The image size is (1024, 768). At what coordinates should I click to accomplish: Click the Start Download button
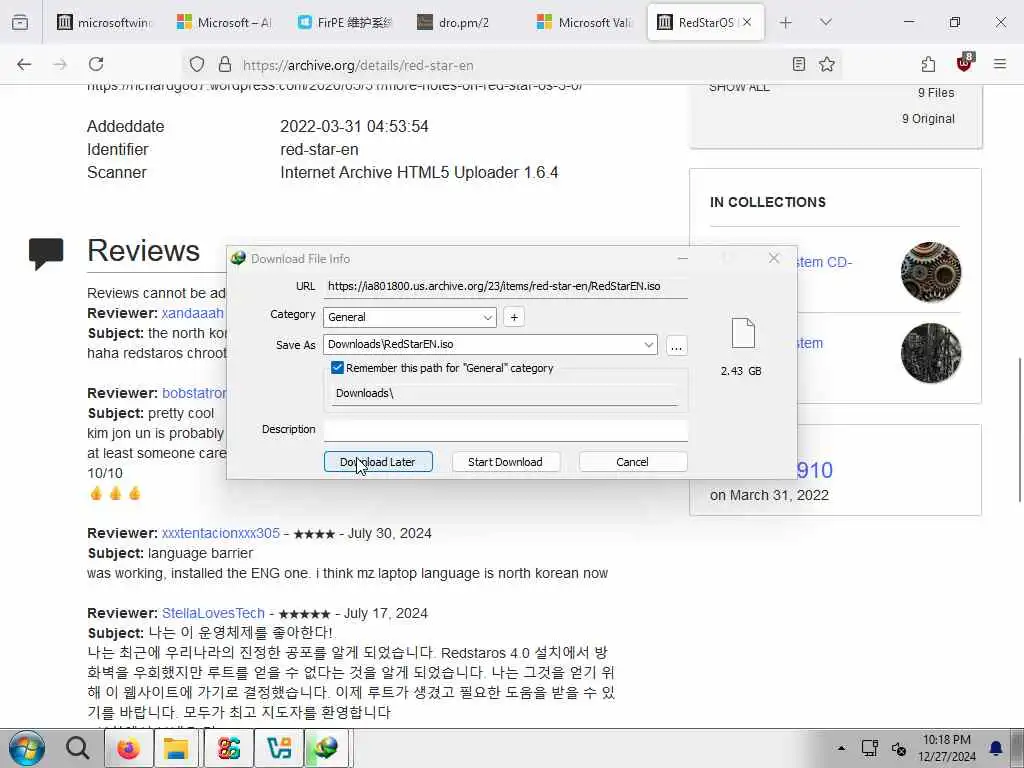(x=505, y=462)
